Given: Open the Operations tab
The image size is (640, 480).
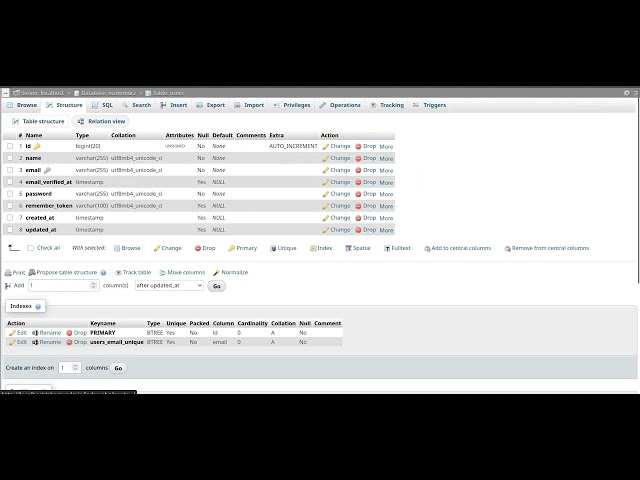Looking at the screenshot, I should tap(340, 105).
